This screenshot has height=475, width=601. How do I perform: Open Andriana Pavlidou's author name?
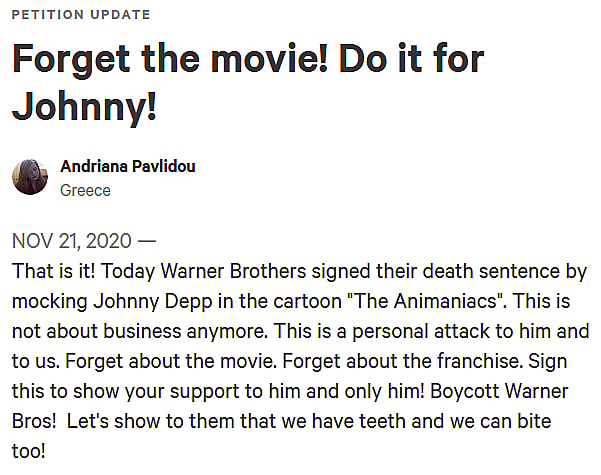[x=128, y=166]
